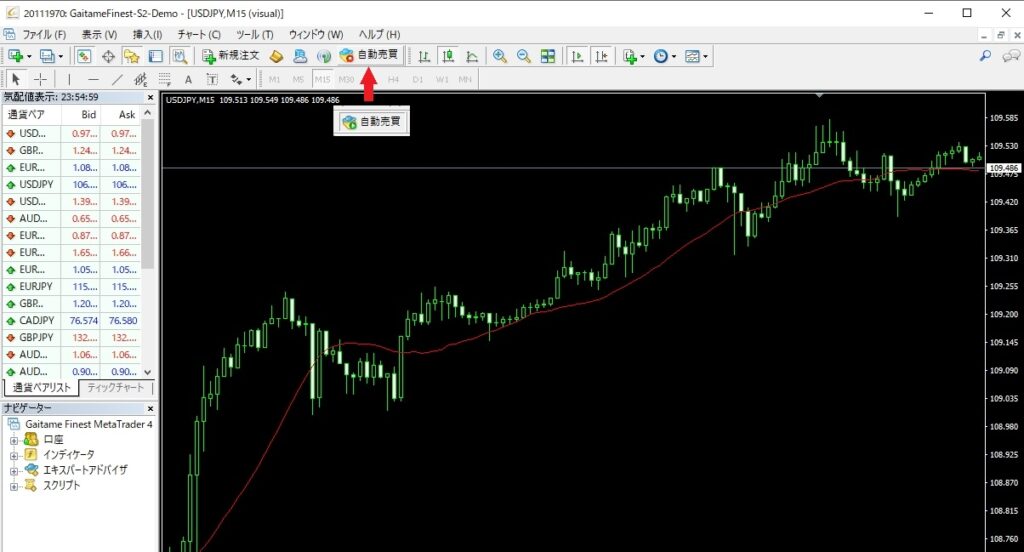Open the ツール (T) menu
This screenshot has width=1024, height=552.
click(x=255, y=35)
